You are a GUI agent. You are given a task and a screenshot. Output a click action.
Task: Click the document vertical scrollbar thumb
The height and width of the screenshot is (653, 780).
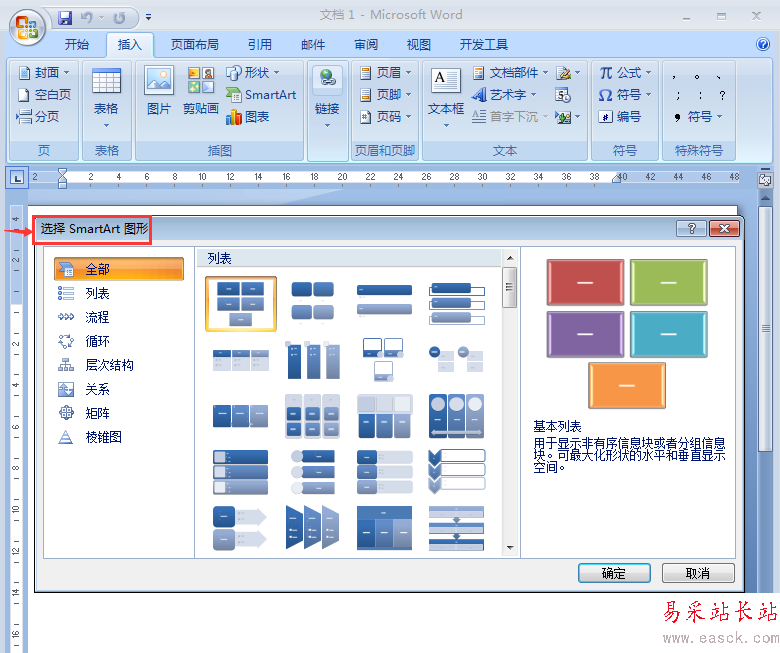765,328
